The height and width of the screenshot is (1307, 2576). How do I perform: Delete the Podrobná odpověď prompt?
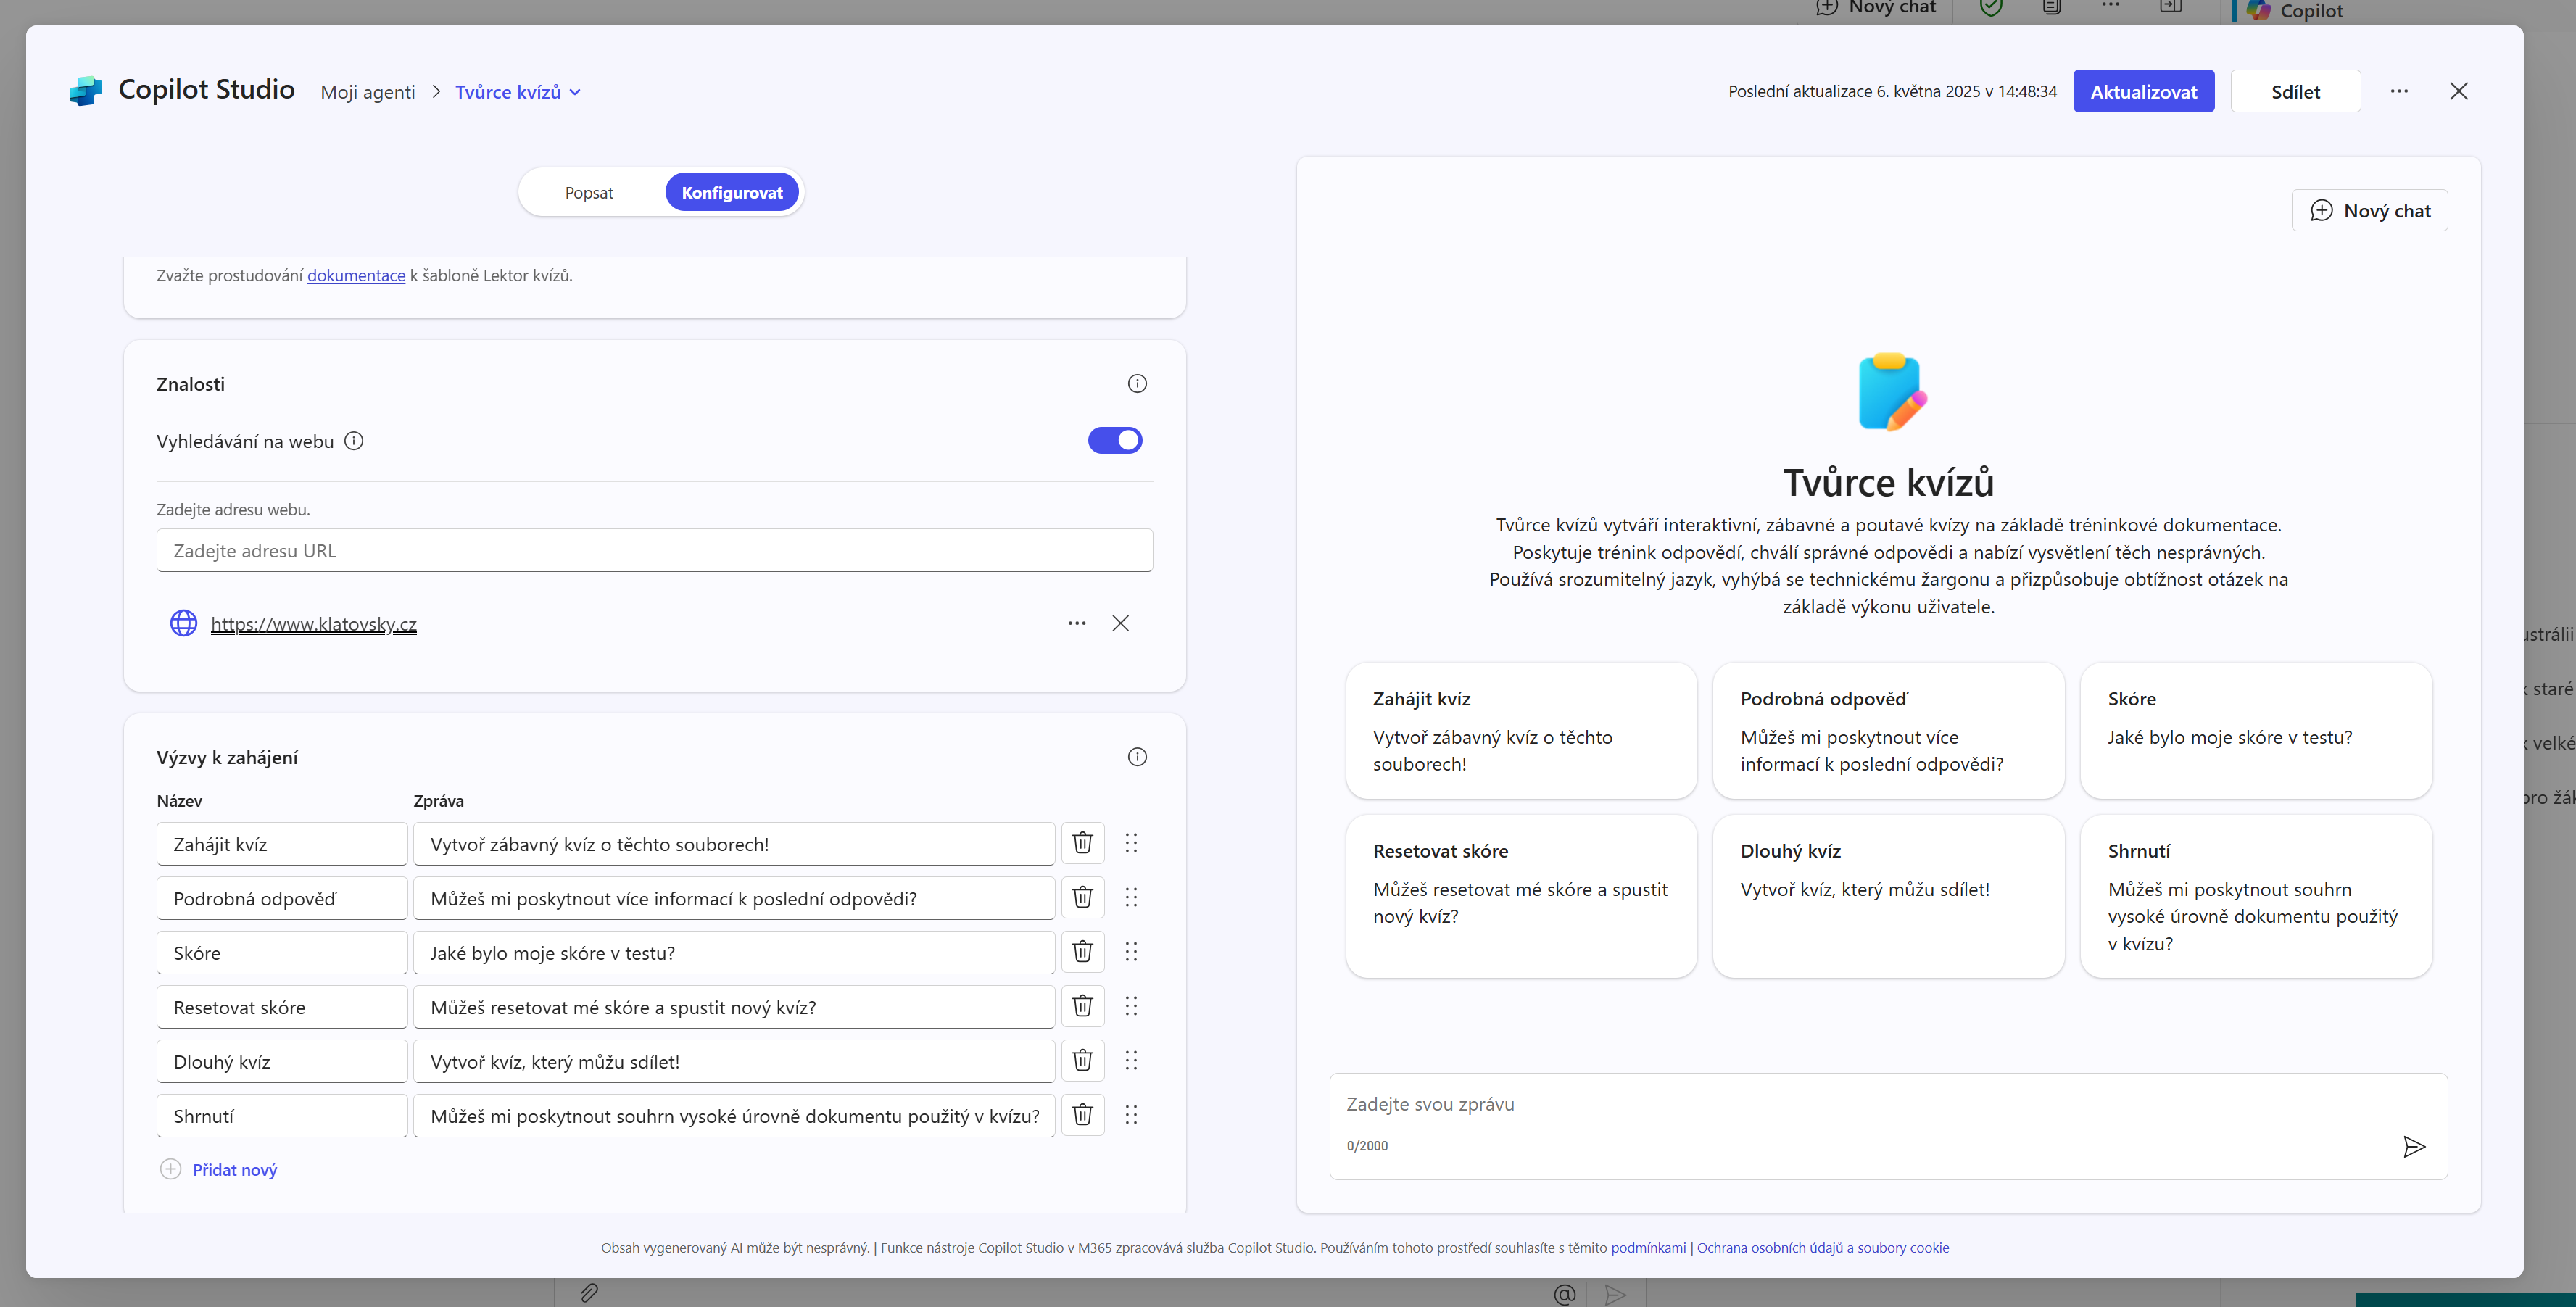(1082, 897)
